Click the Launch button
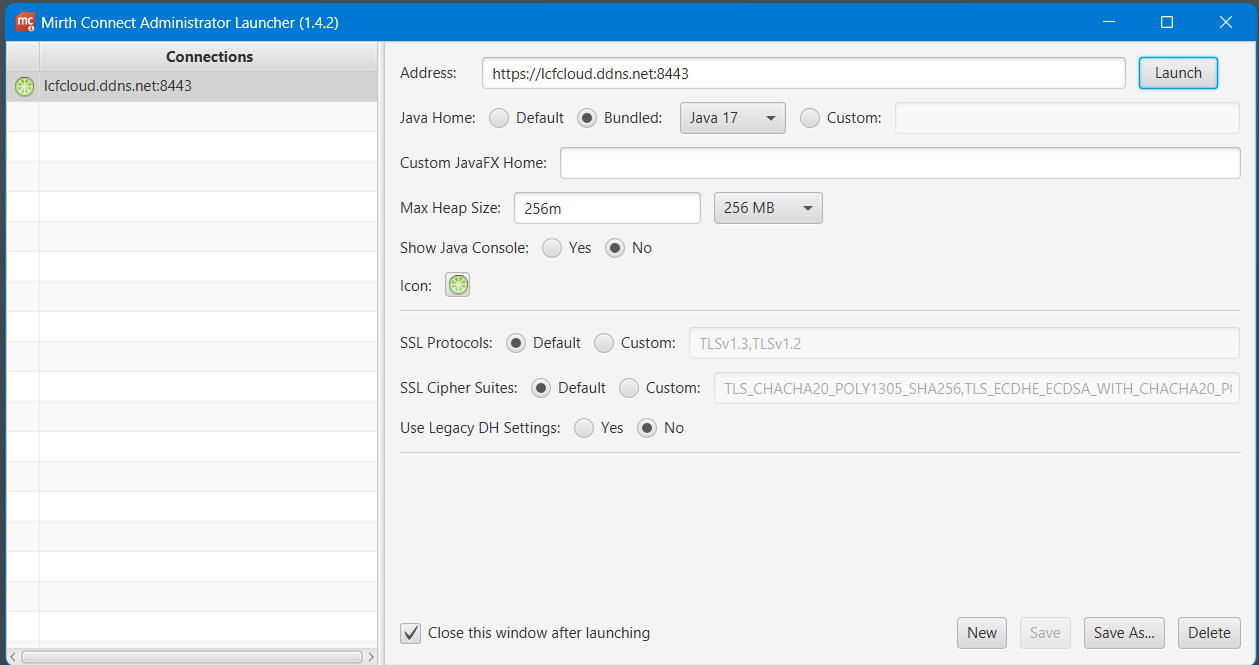Screen dimensions: 1259x665 coord(1178,73)
